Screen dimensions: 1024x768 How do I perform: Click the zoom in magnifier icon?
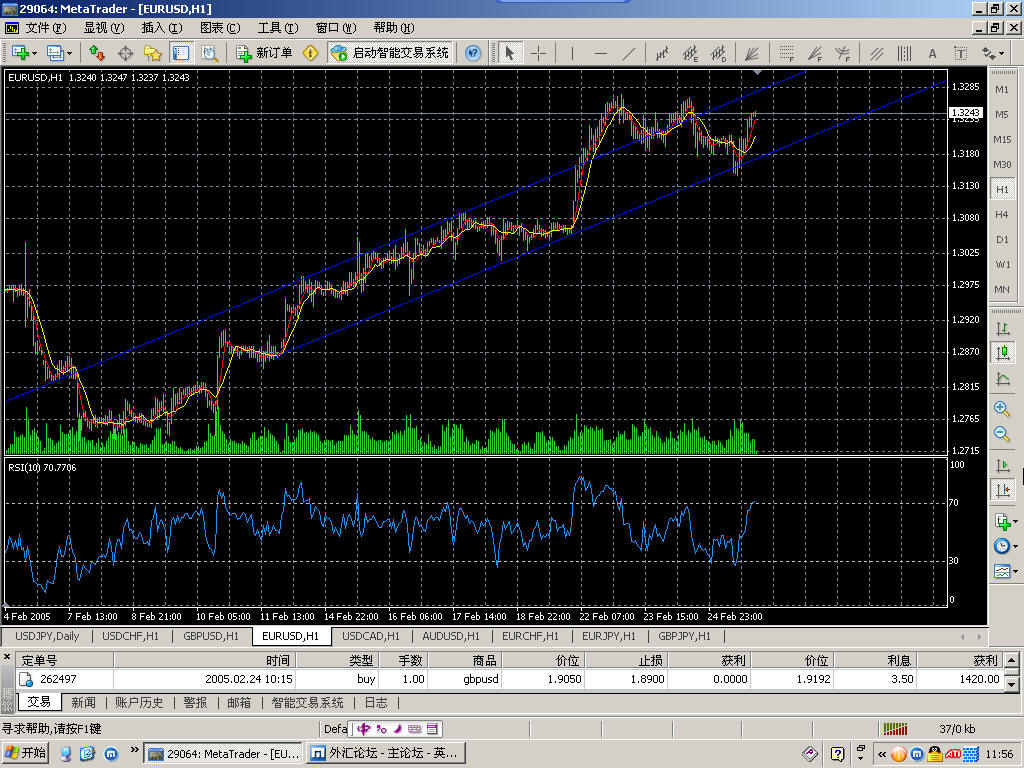click(x=1002, y=408)
